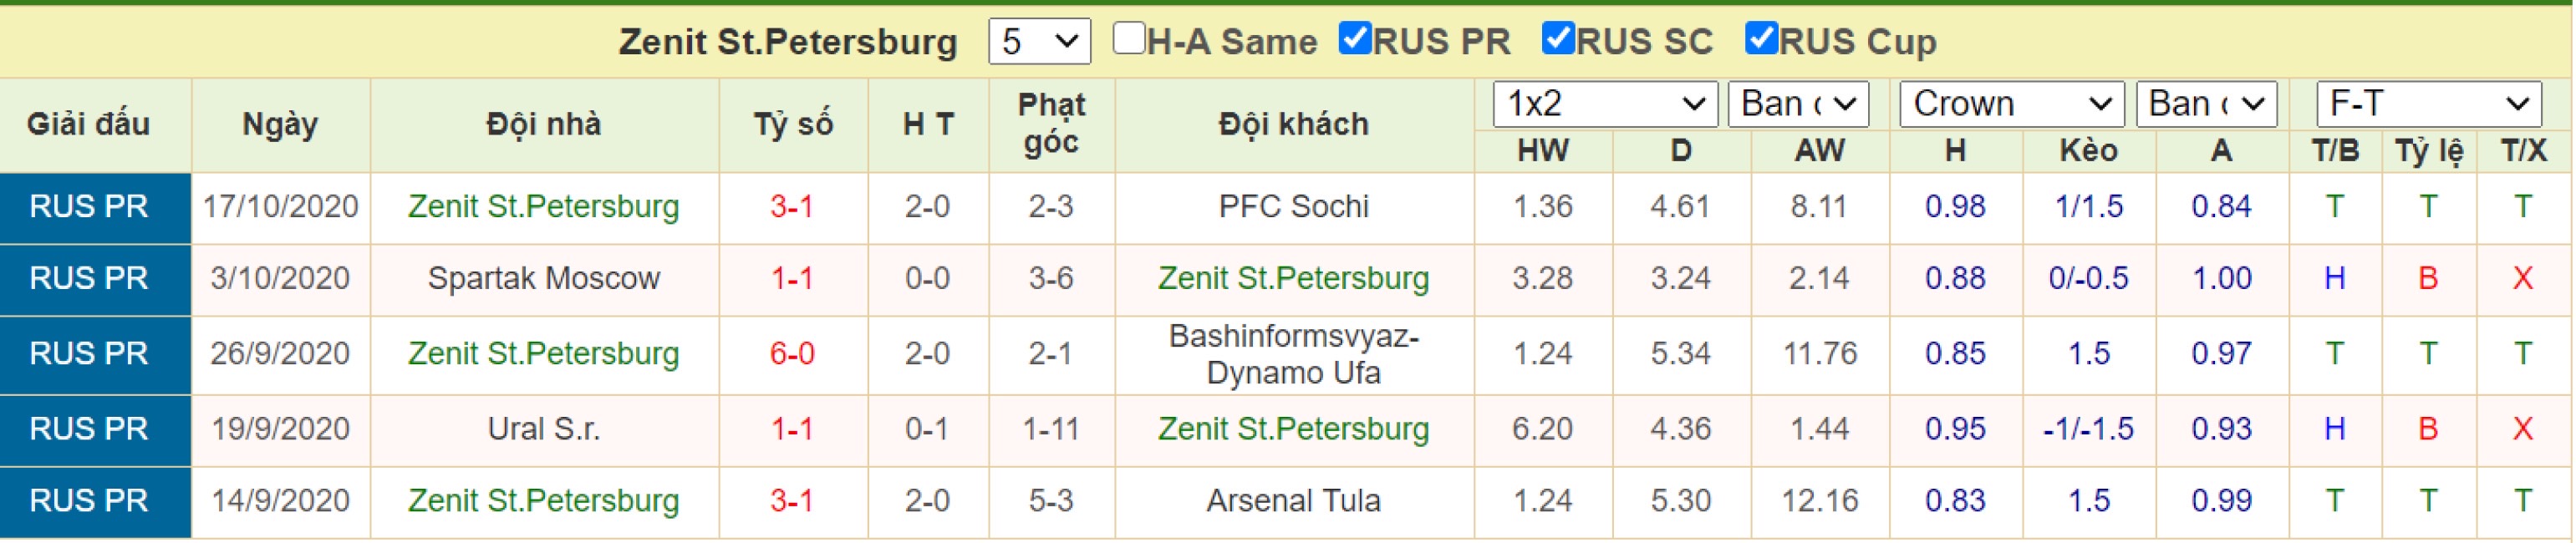Uncheck the RUS PR filter
The height and width of the screenshot is (543, 2576).
tap(1355, 39)
